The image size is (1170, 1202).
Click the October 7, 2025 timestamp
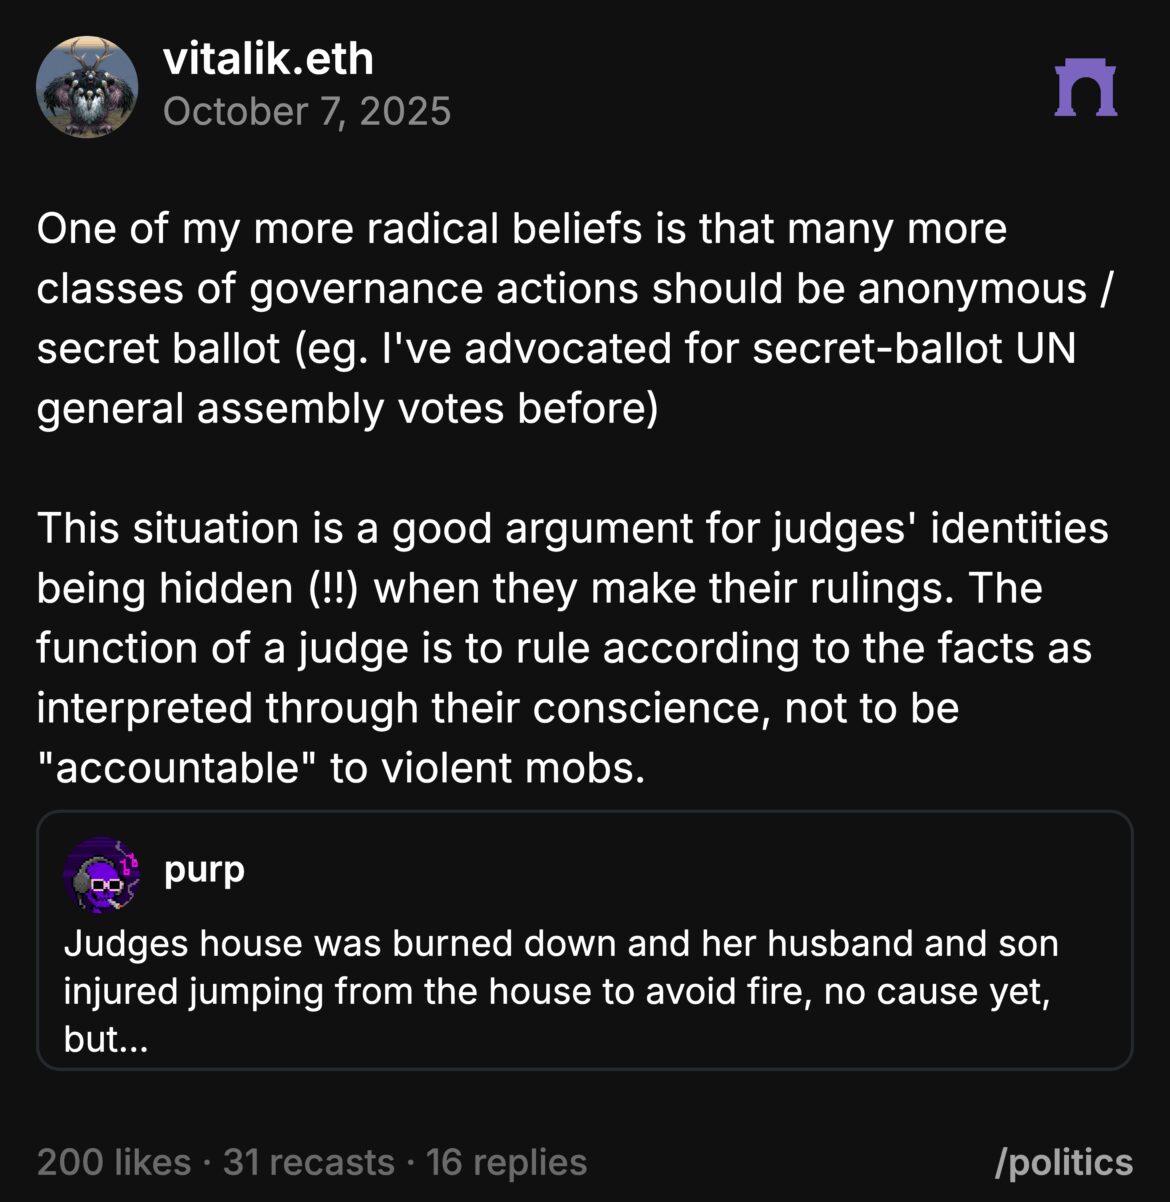point(307,112)
